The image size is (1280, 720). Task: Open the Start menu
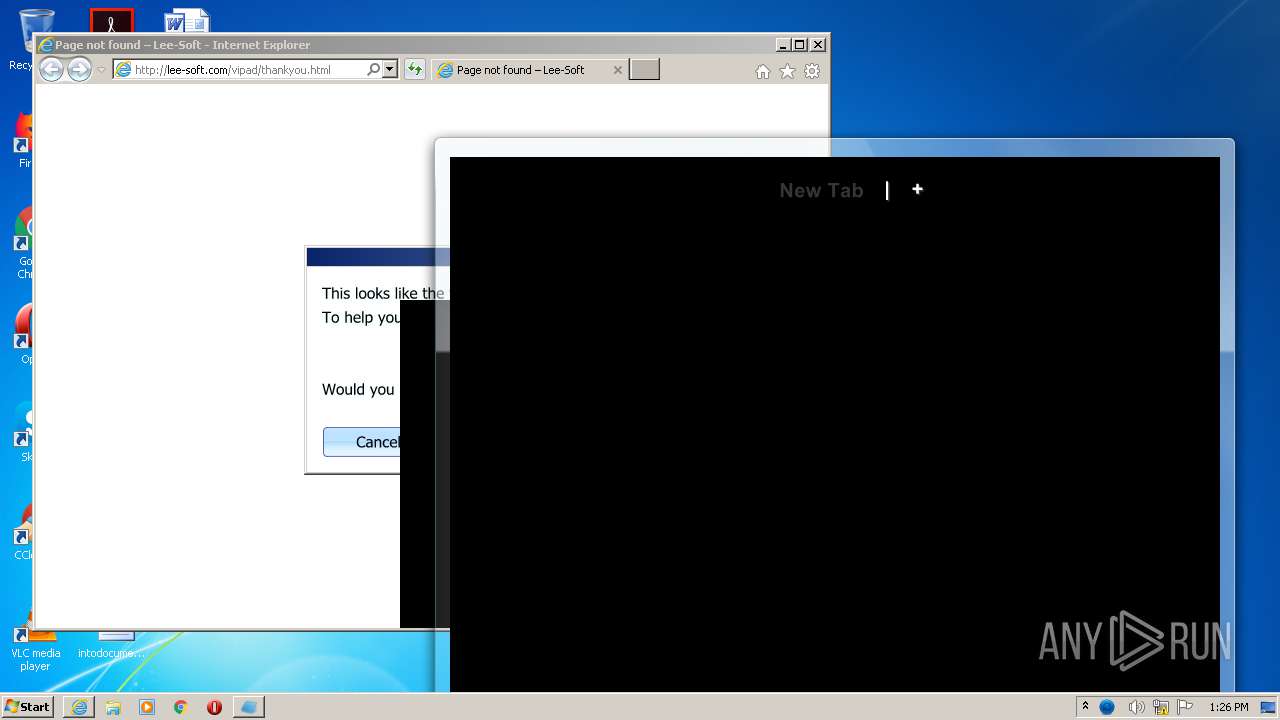click(28, 707)
